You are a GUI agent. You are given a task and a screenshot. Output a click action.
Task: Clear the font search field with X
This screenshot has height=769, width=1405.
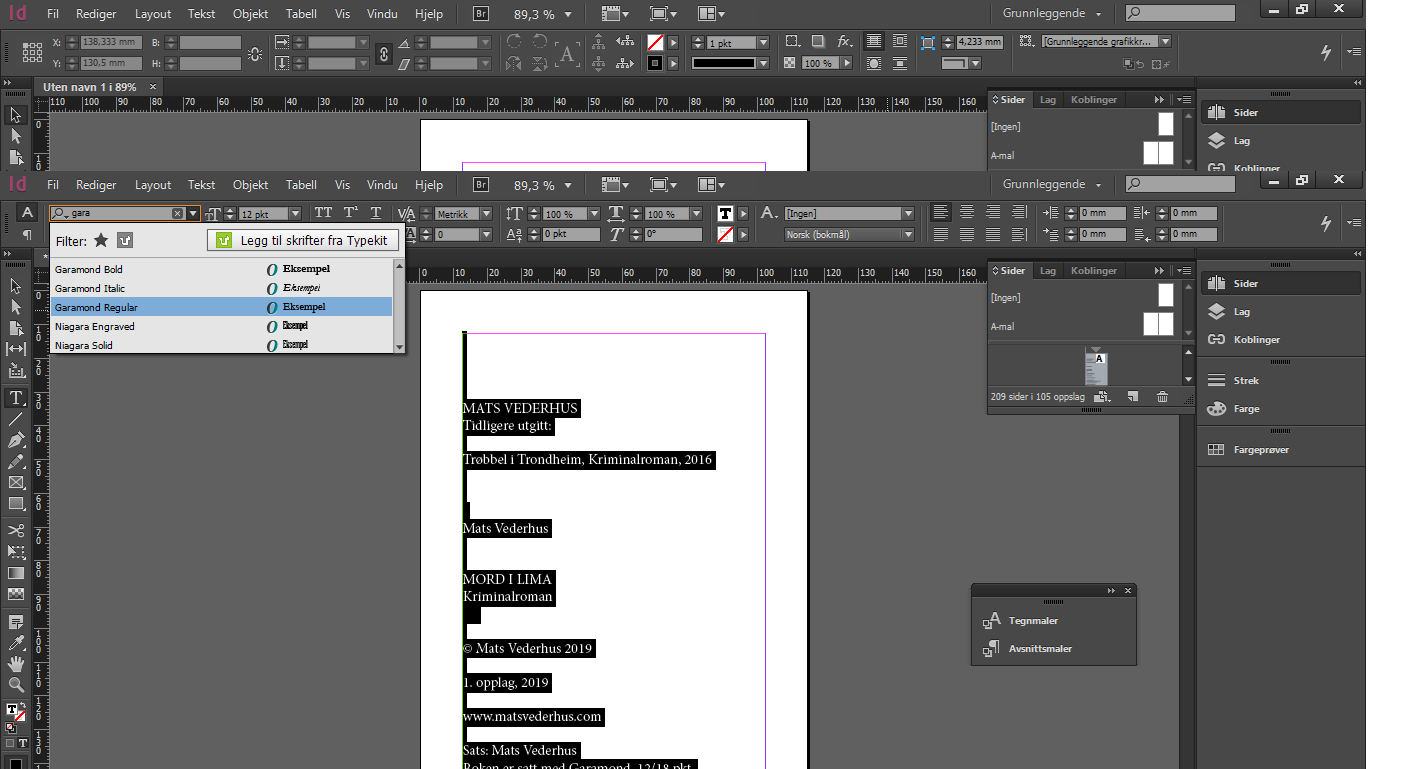coord(177,214)
